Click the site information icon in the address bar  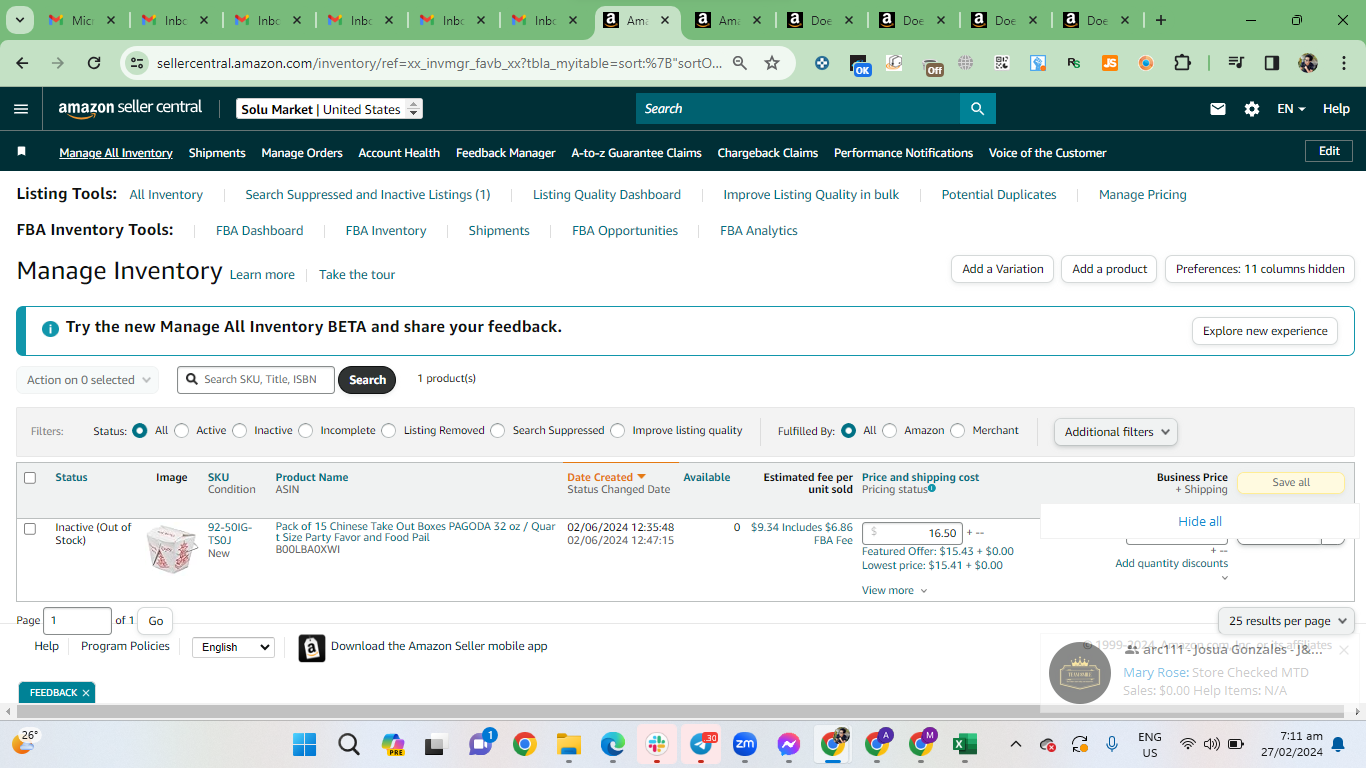pyautogui.click(x=138, y=63)
